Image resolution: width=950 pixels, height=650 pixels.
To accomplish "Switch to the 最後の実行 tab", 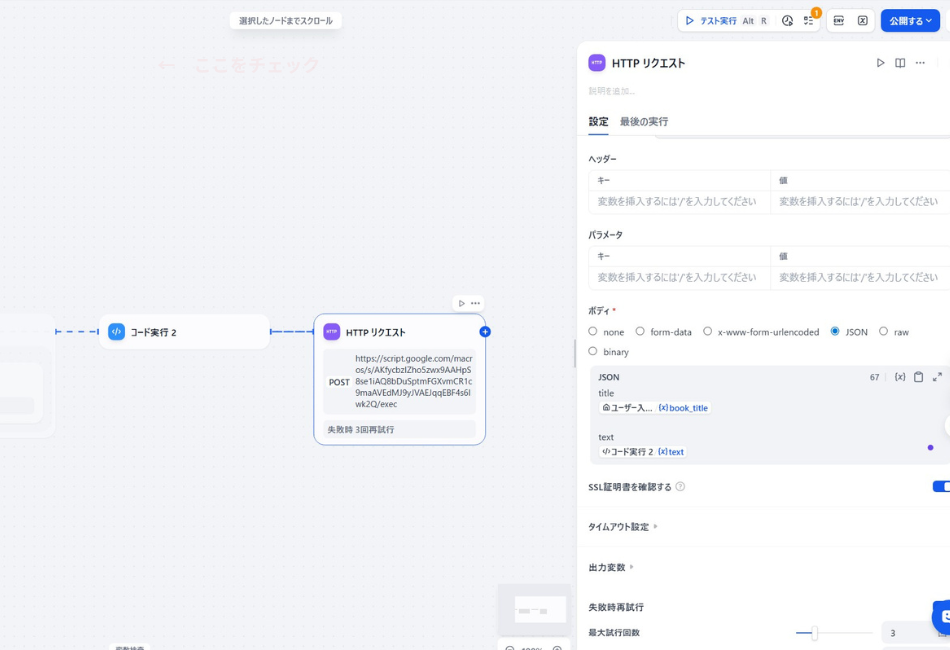I will point(644,122).
